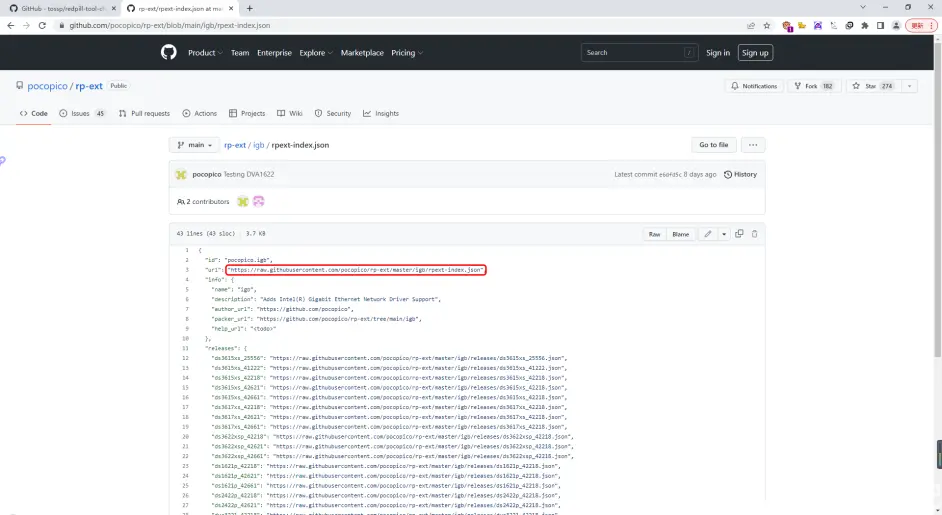Open the Product dropdown menu
This screenshot has height=515, width=942.
pyautogui.click(x=205, y=53)
